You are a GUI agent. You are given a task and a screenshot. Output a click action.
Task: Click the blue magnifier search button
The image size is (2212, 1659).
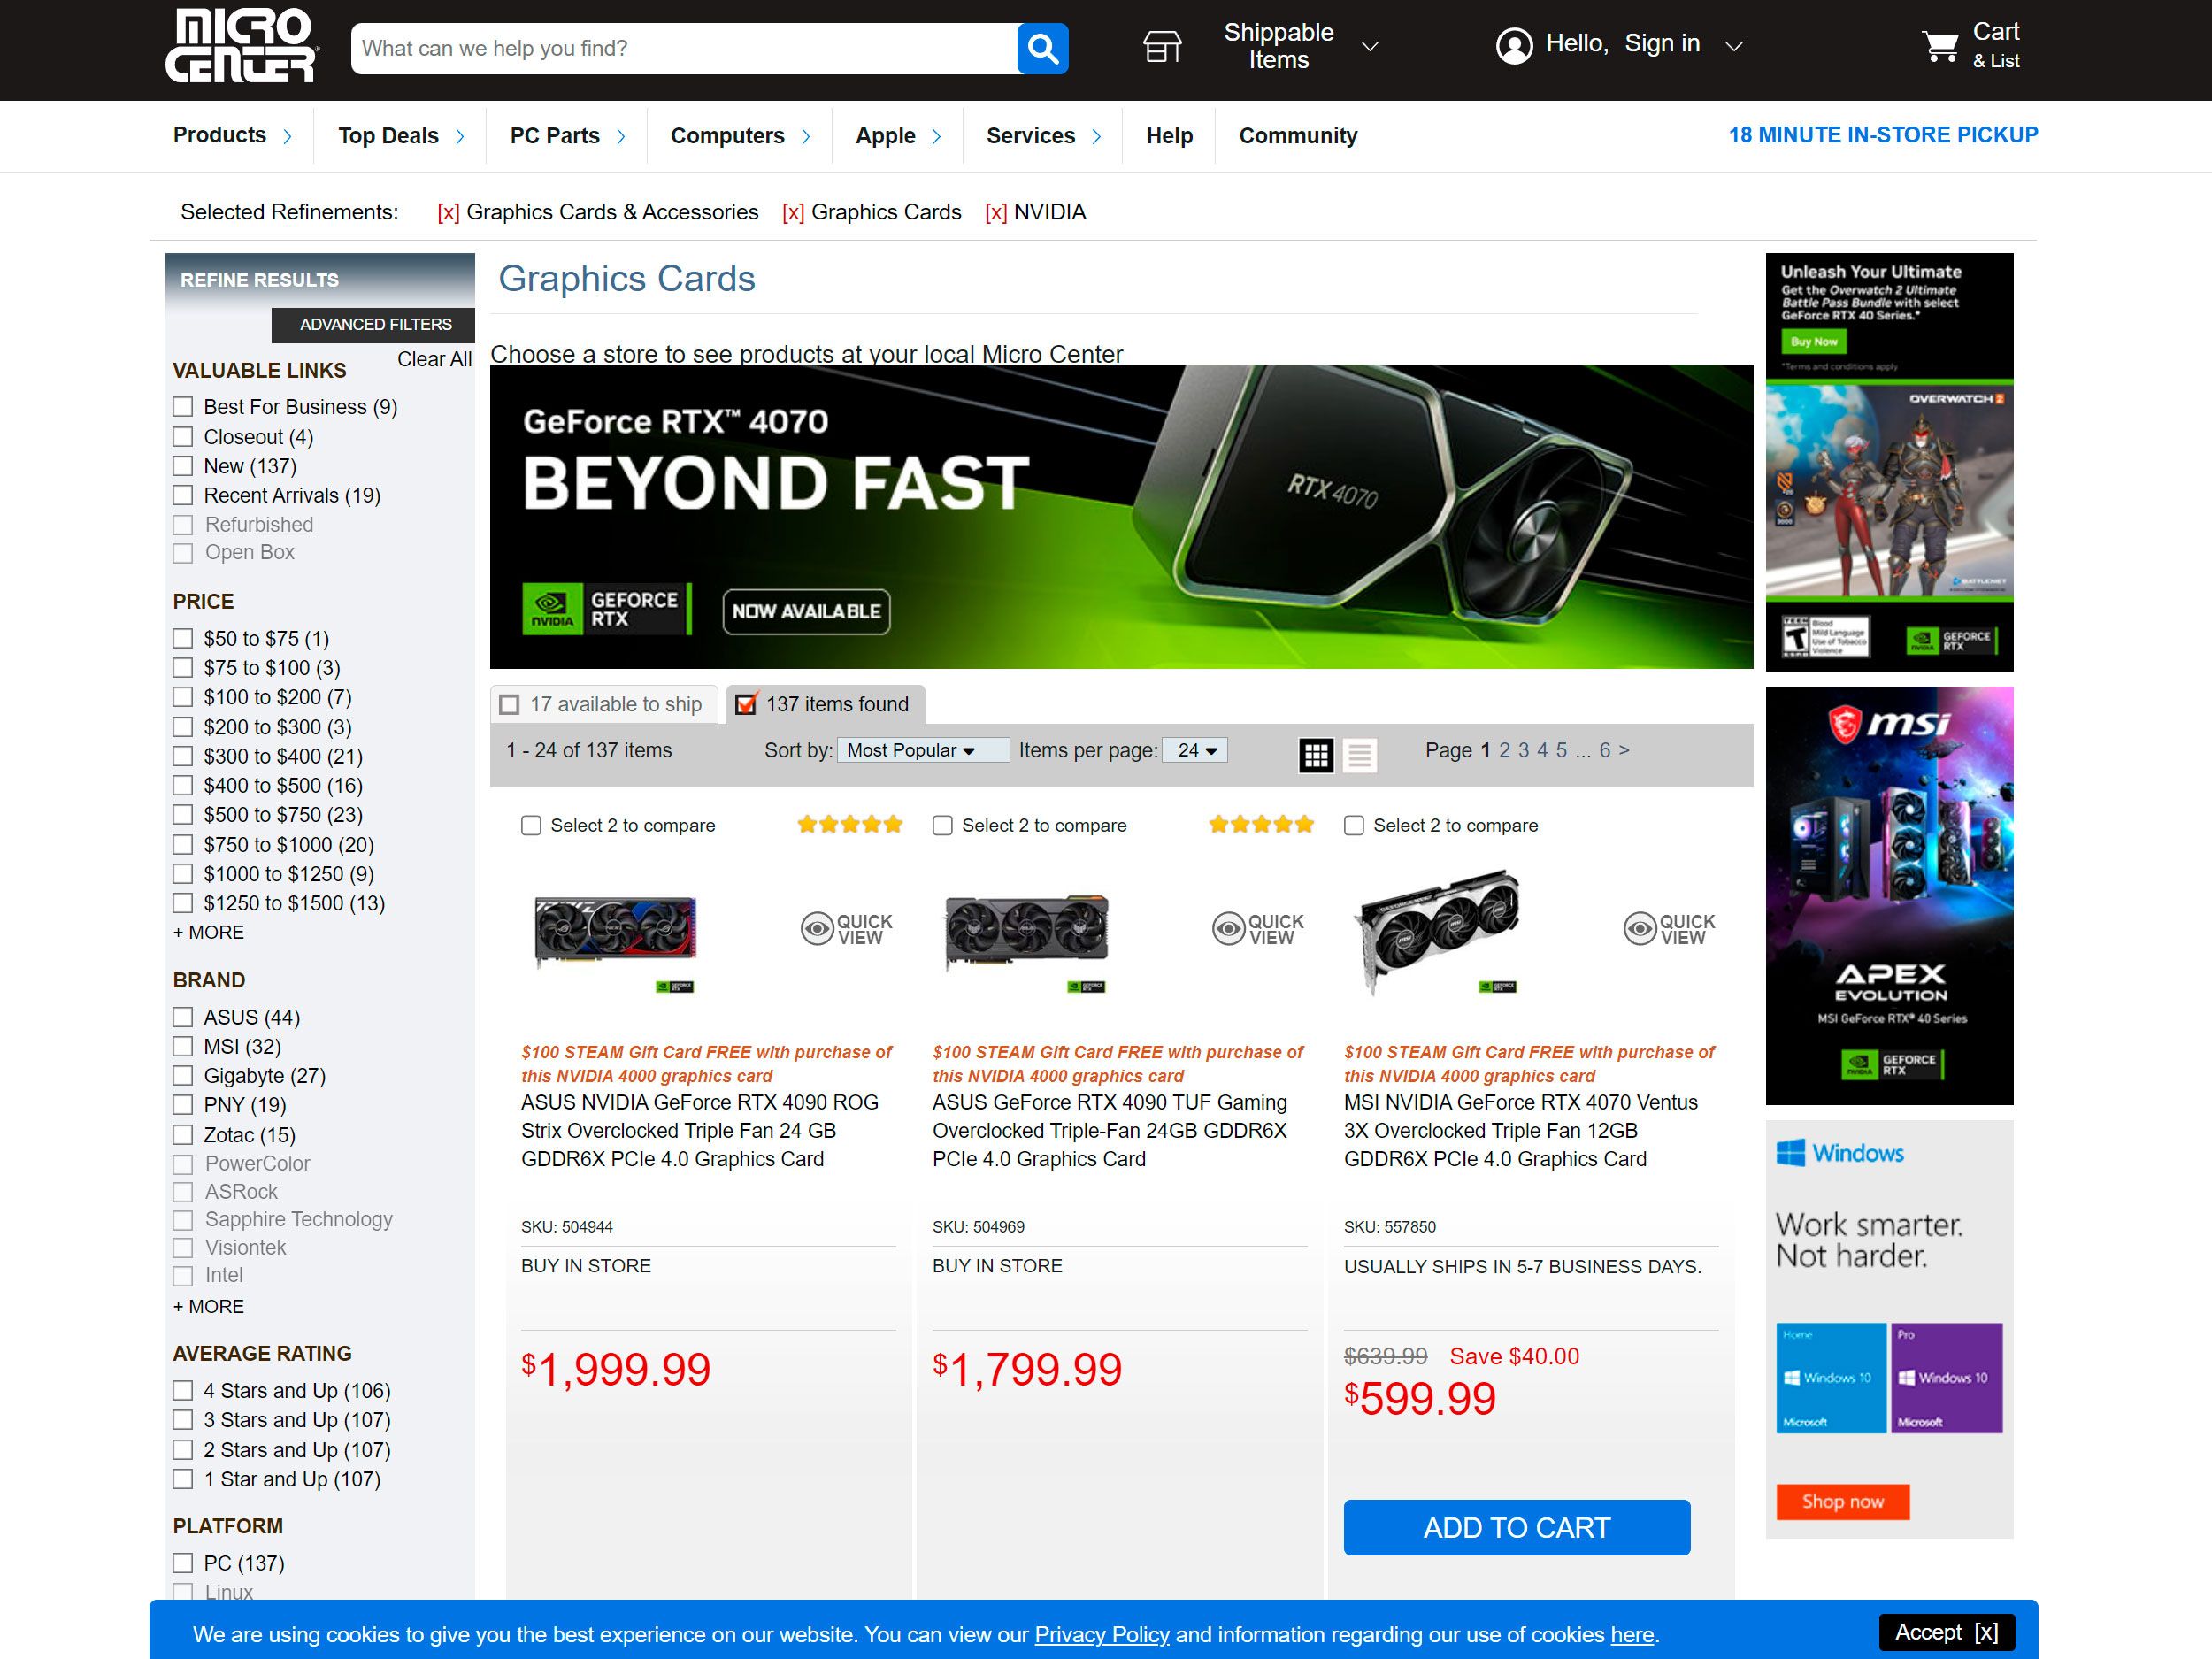coord(1042,48)
